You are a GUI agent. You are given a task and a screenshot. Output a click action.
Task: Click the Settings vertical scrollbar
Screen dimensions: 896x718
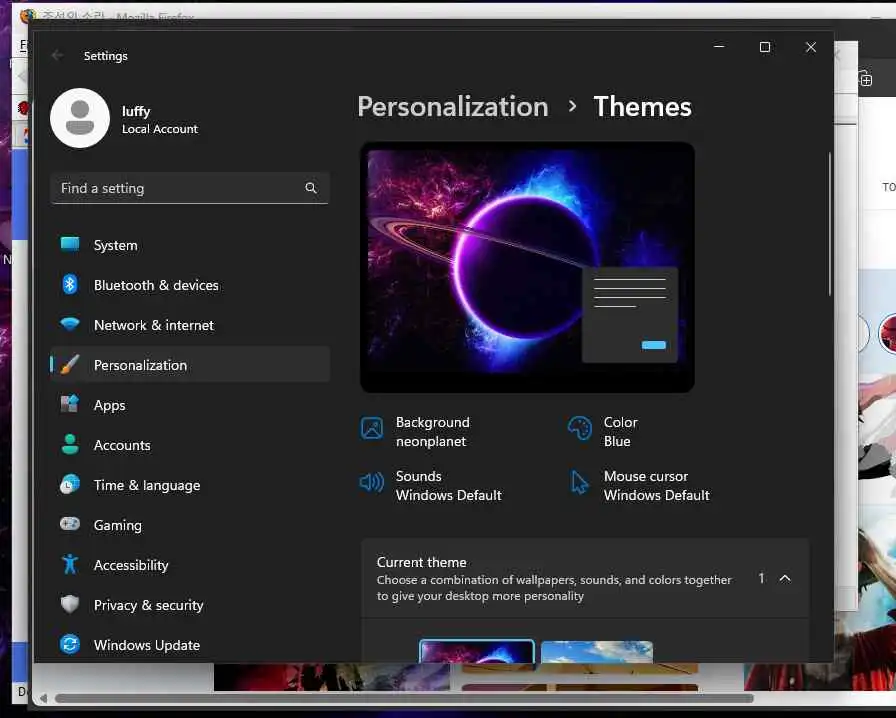point(830,224)
